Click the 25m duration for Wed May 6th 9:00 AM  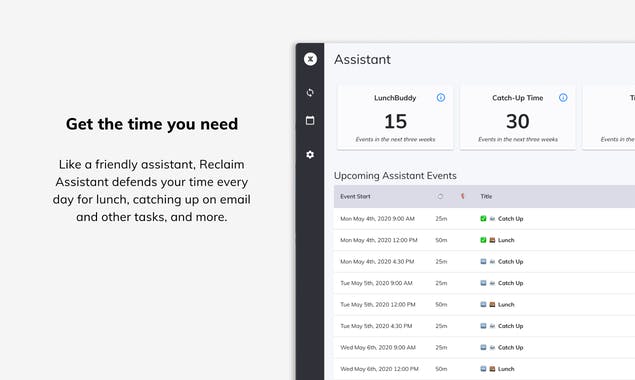pyautogui.click(x=441, y=348)
